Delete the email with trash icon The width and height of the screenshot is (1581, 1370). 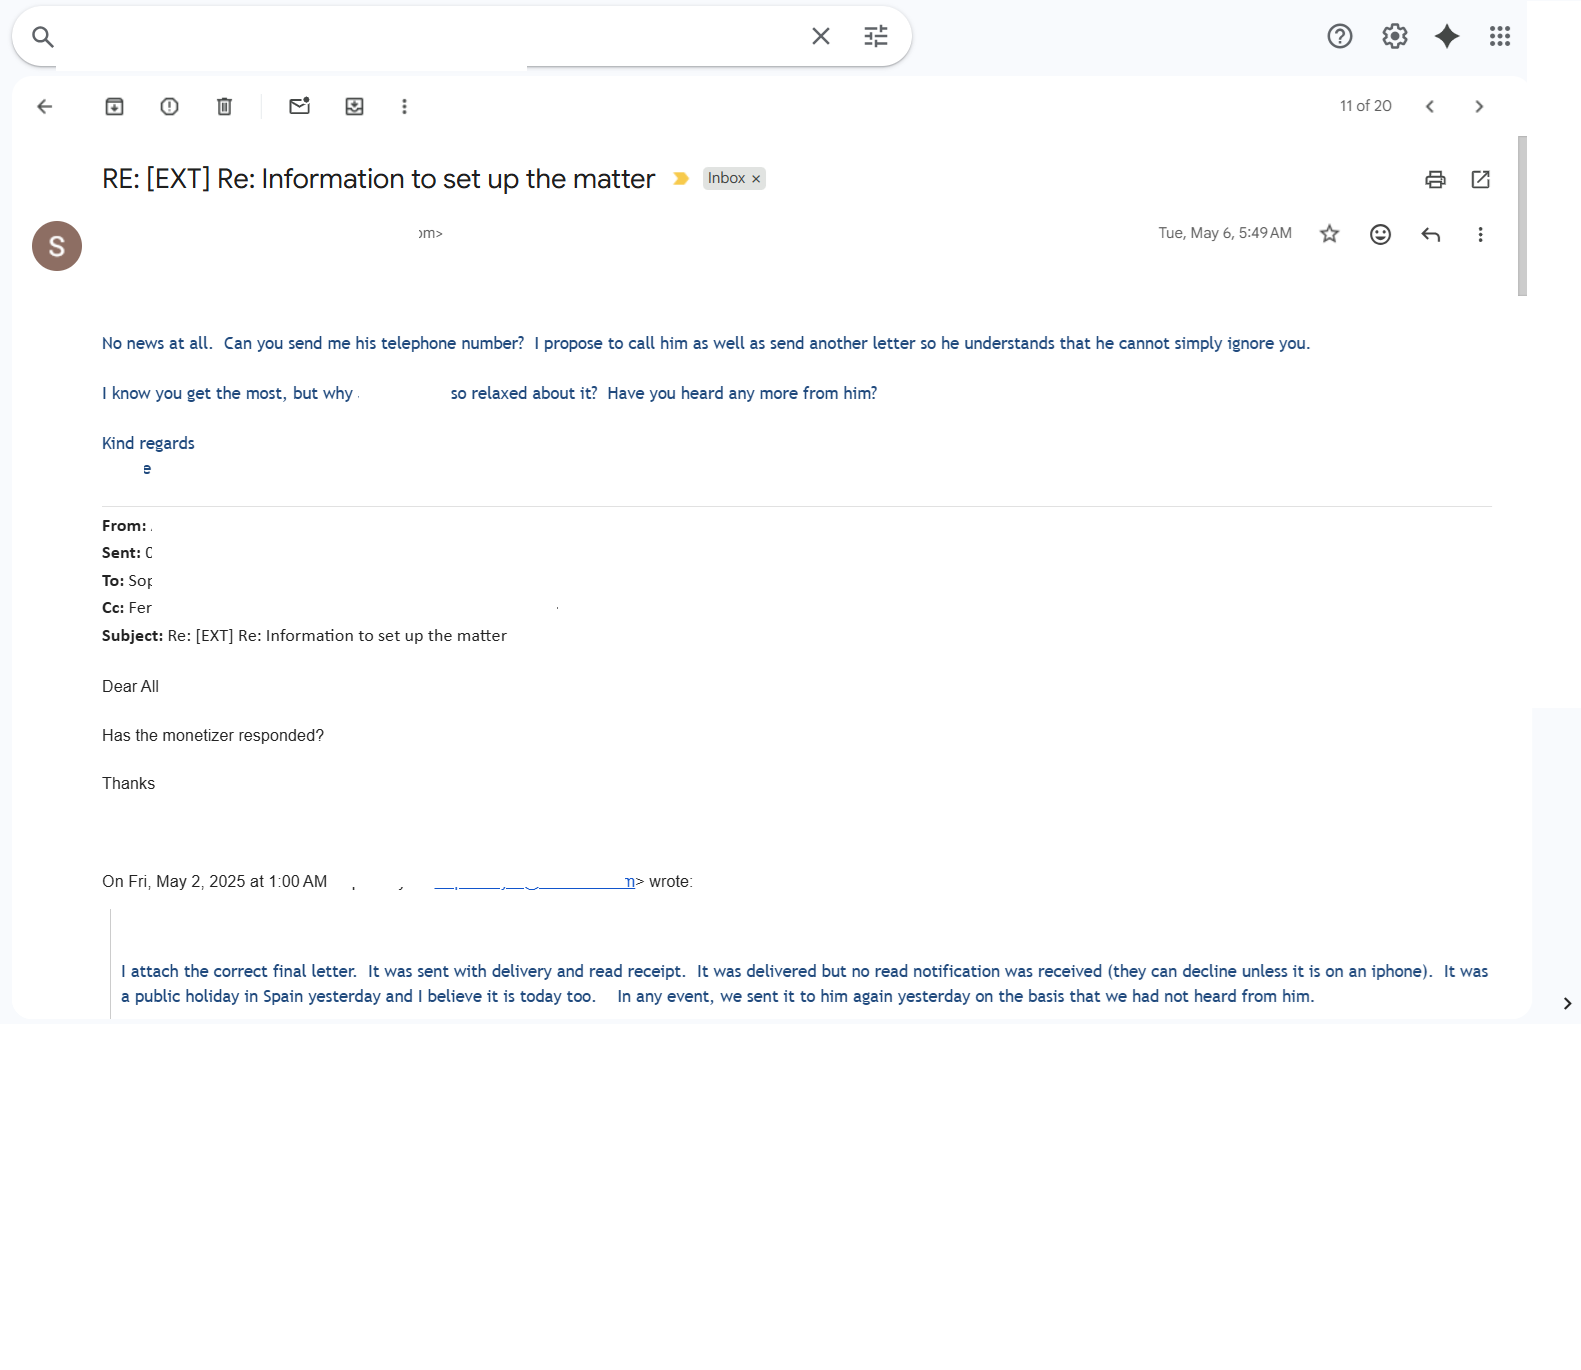[x=225, y=107]
